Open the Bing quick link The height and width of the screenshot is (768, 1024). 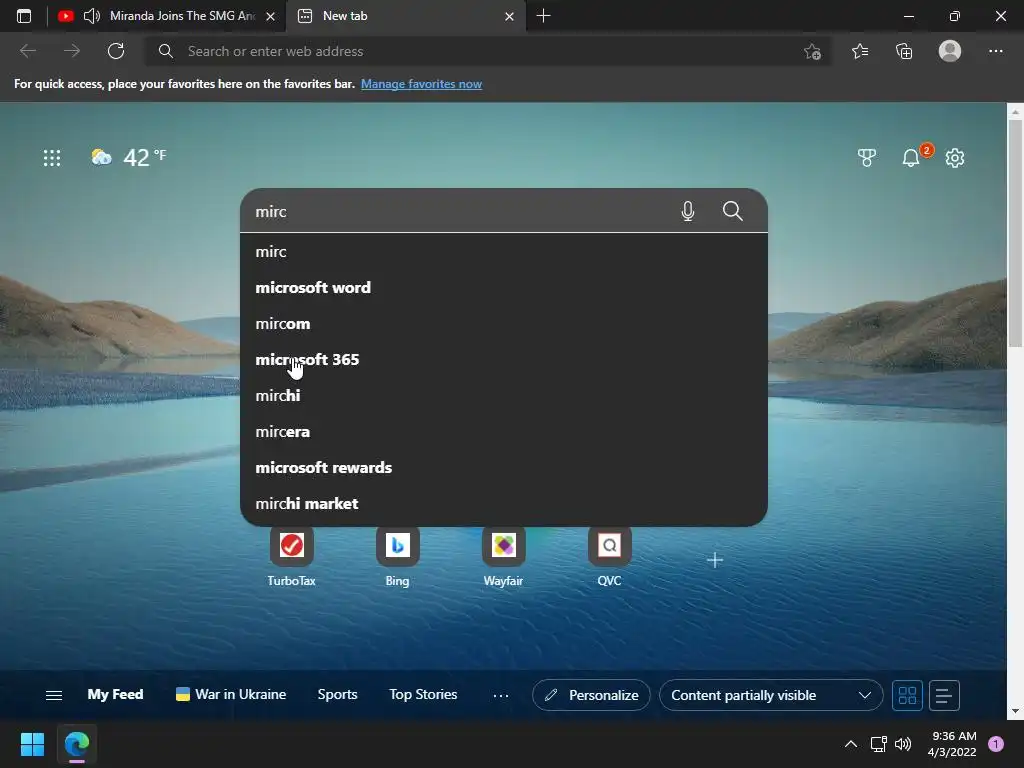tap(397, 556)
